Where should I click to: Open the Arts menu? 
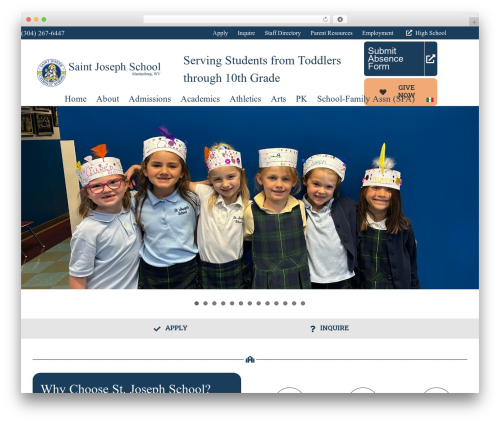tap(278, 99)
